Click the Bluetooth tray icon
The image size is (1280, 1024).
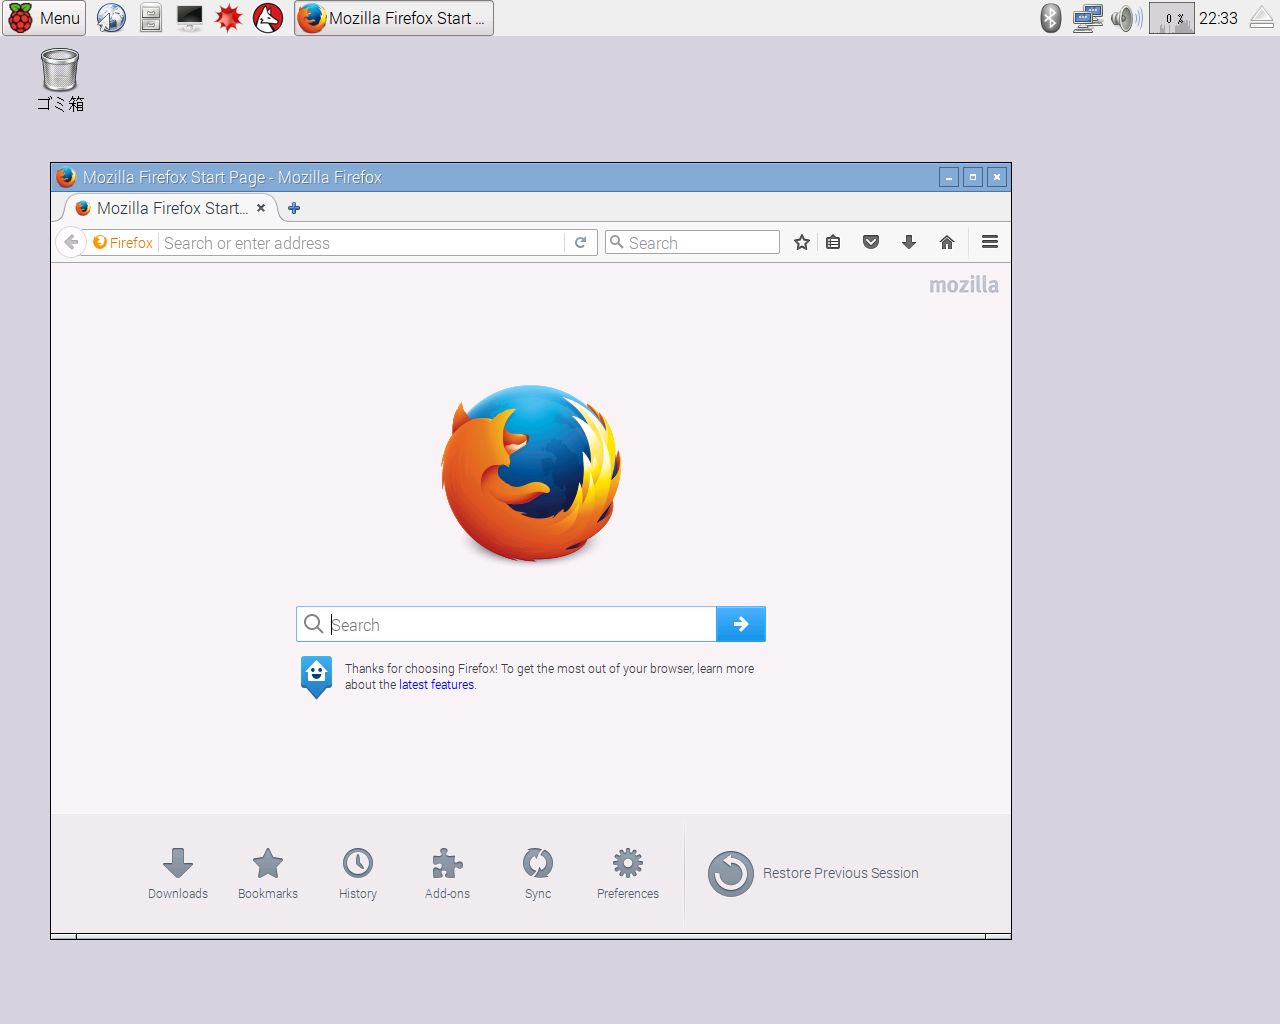(x=1050, y=18)
